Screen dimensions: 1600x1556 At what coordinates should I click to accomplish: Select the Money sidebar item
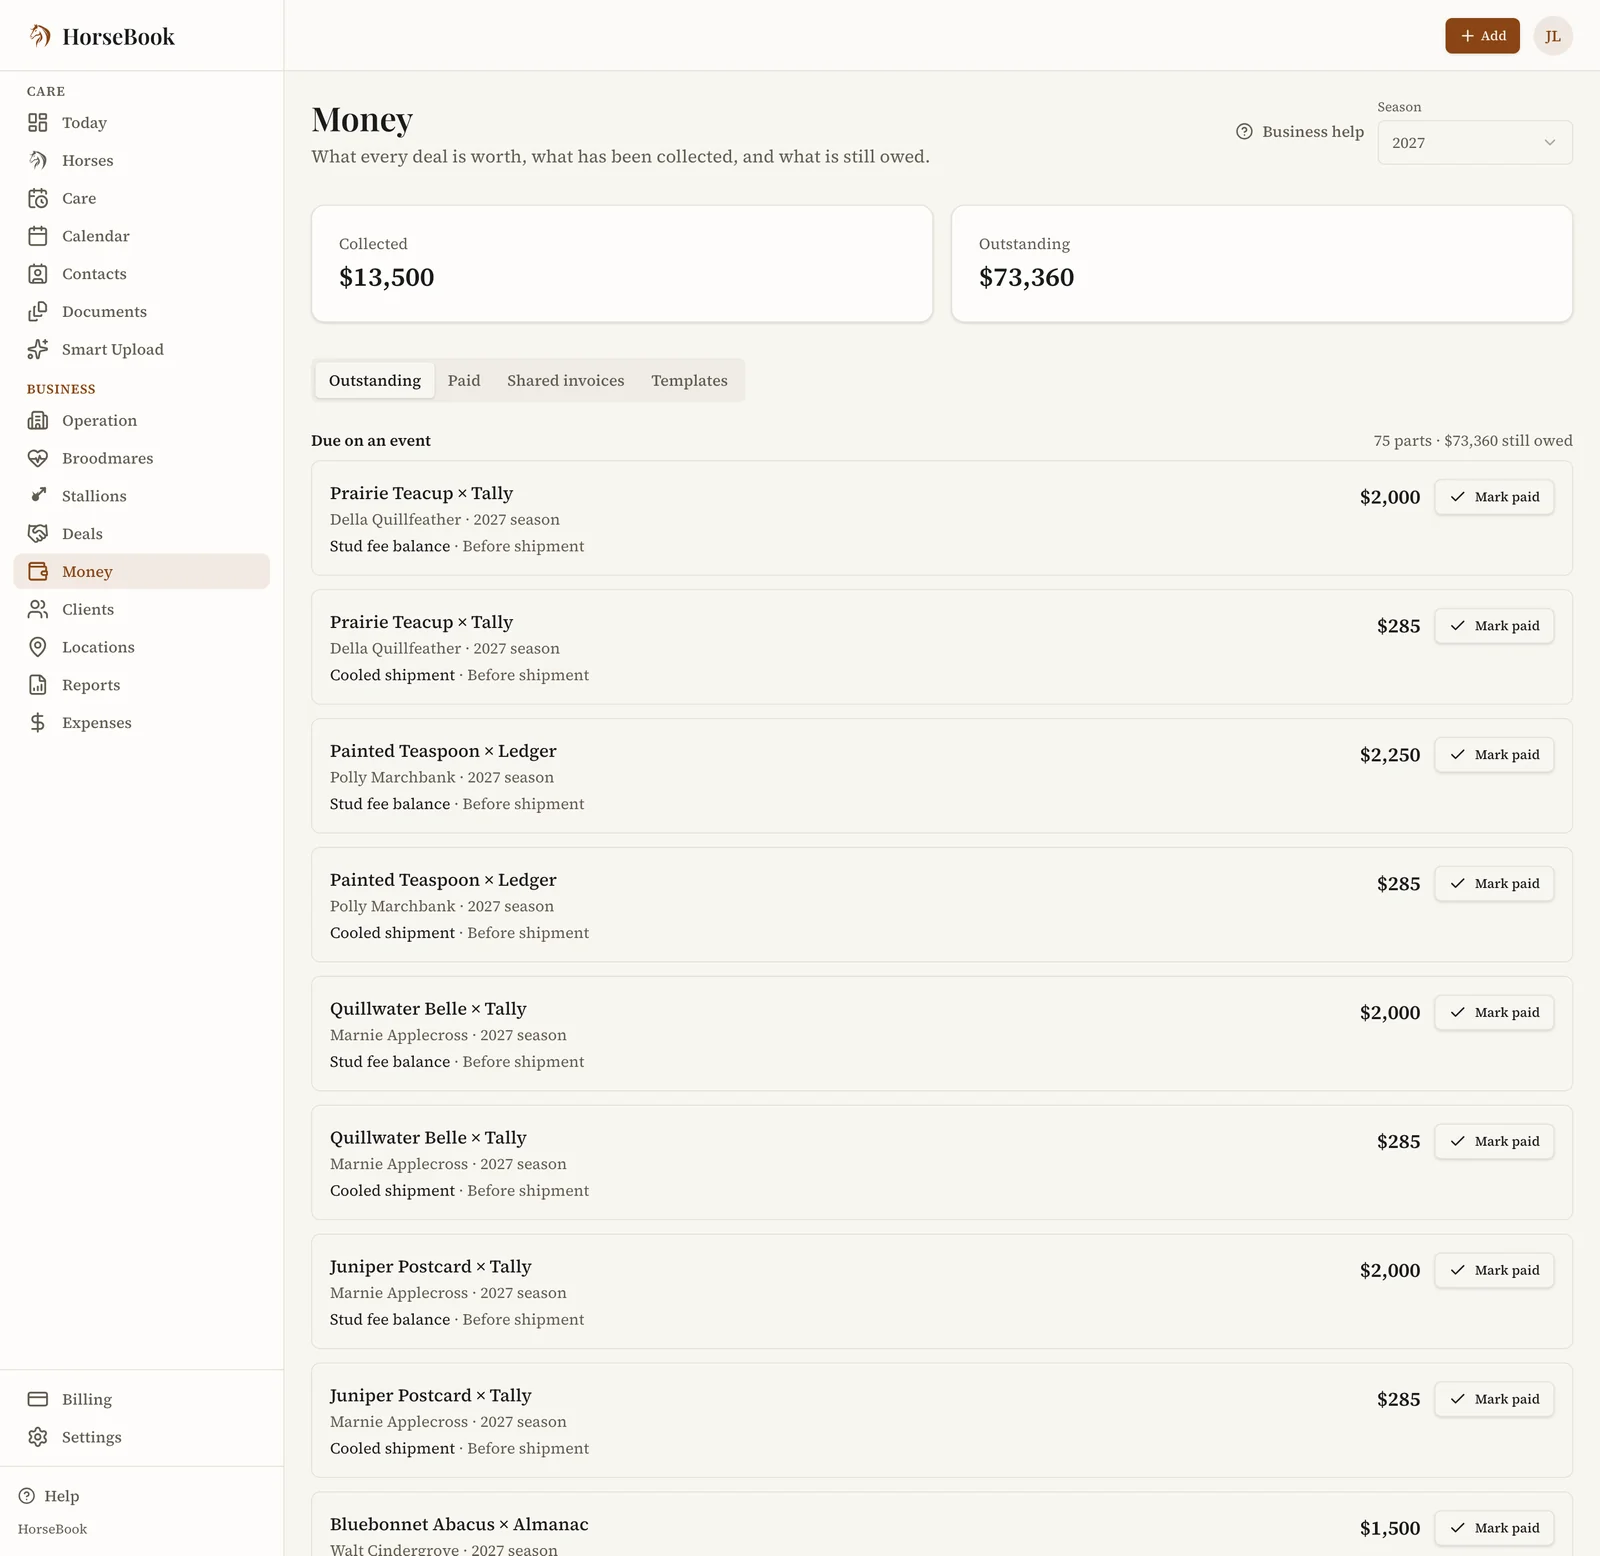click(x=142, y=572)
